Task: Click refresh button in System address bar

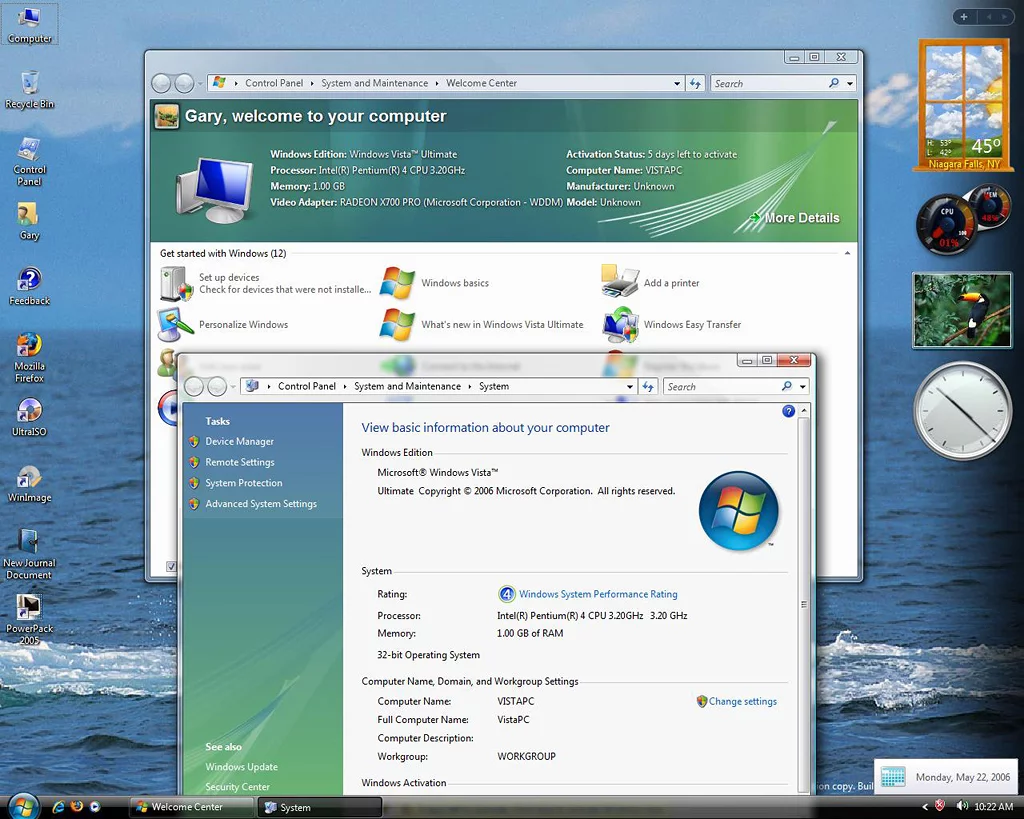Action: coord(649,386)
